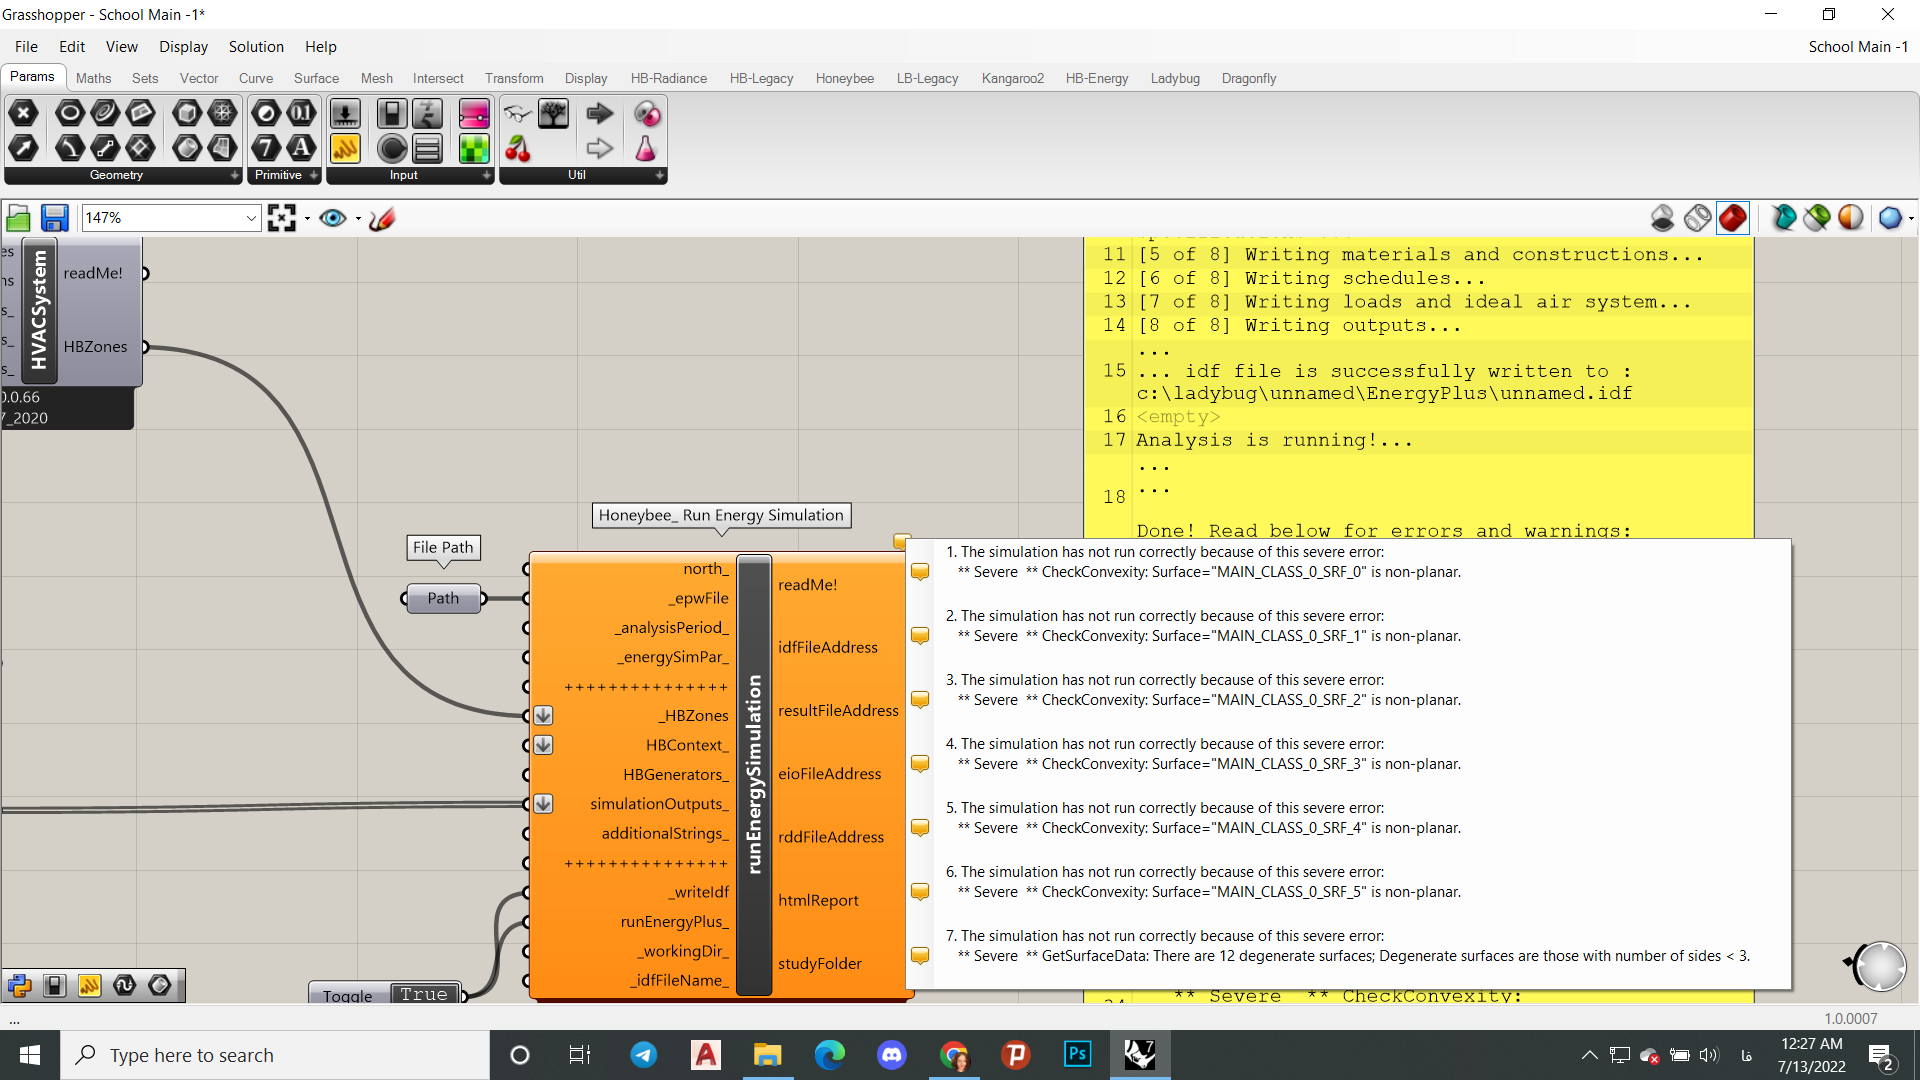
Task: Open the Solution menu
Action: click(256, 47)
